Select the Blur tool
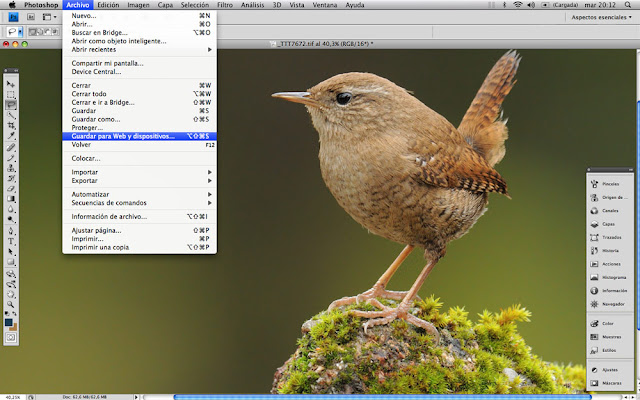The image size is (640, 400). tap(11, 209)
